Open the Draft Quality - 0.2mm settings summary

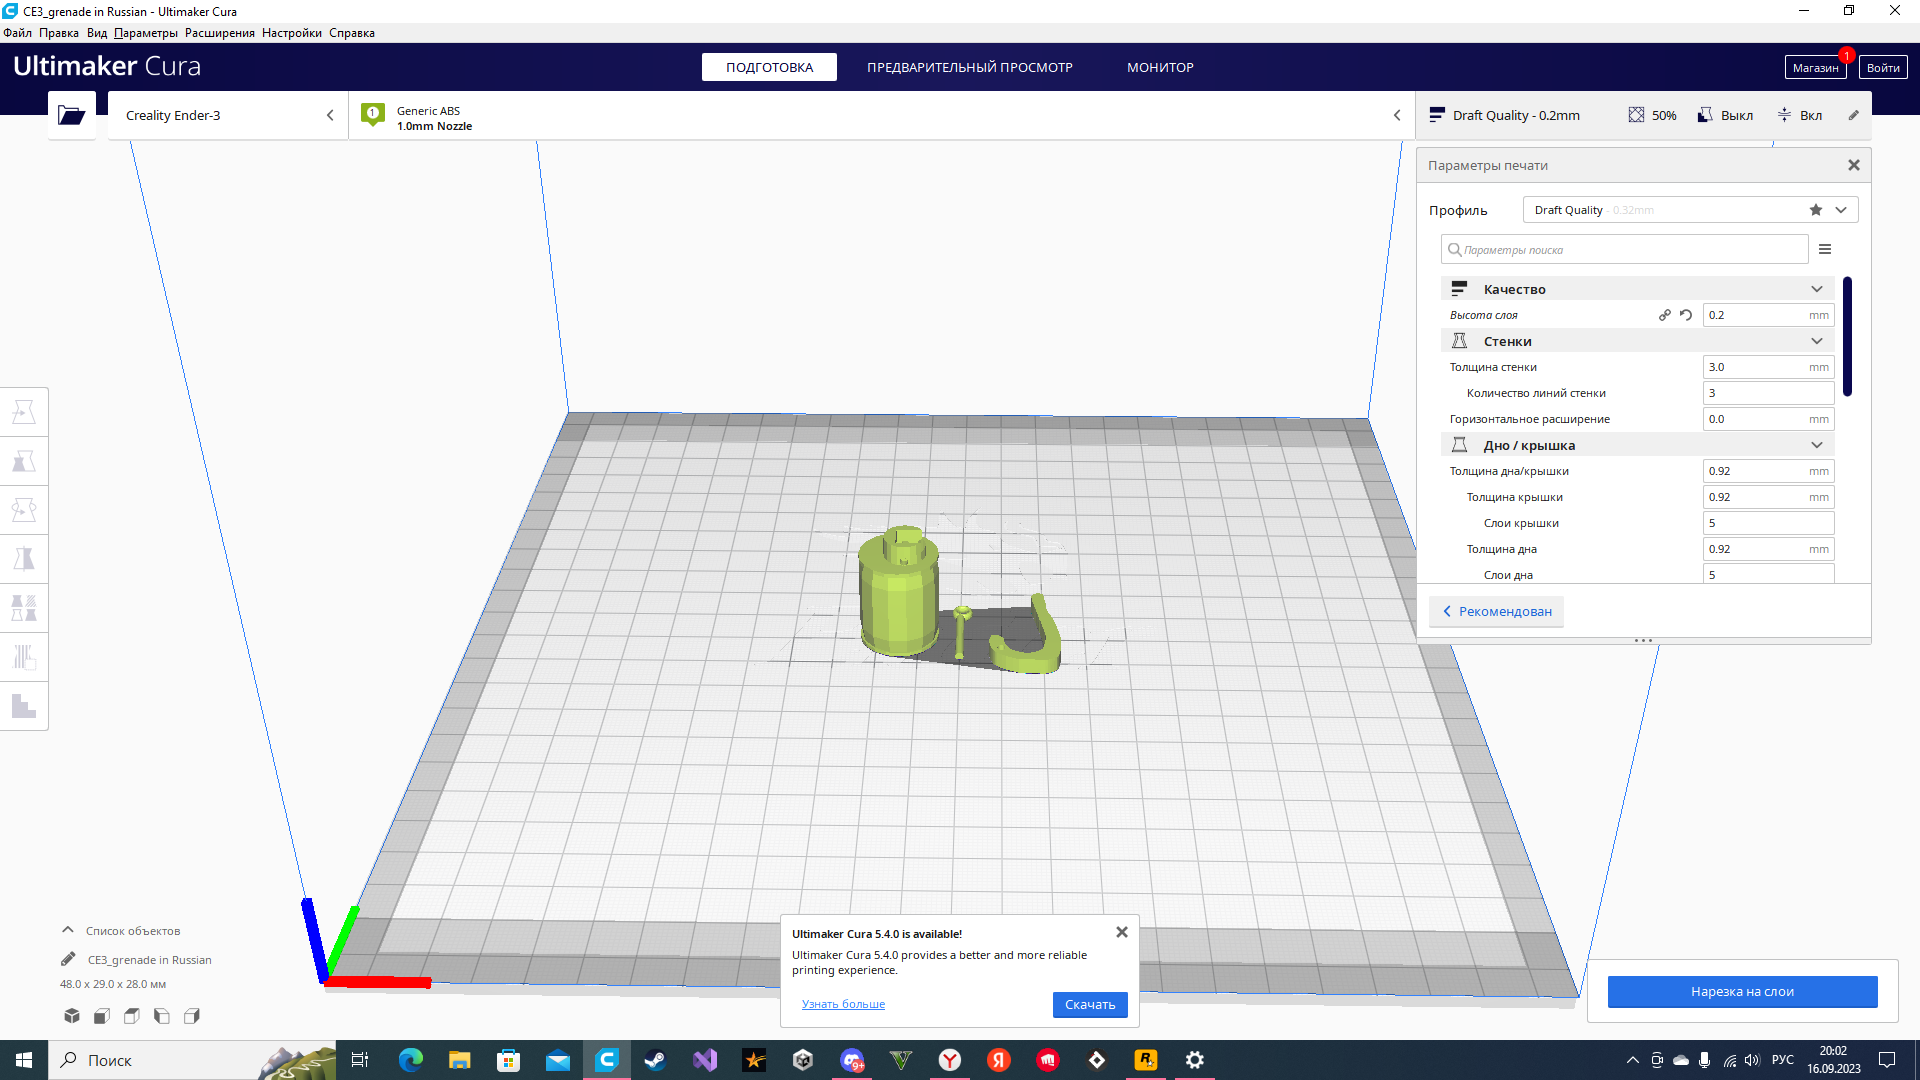[1505, 115]
